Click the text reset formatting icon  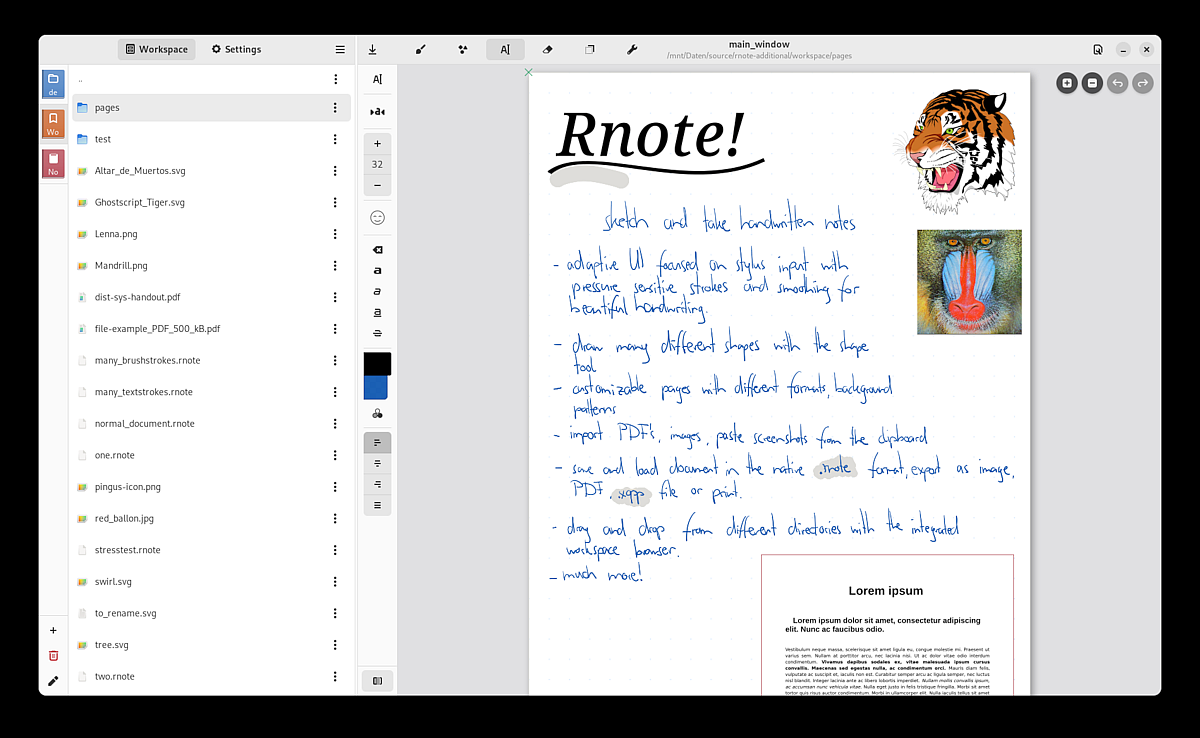click(377, 111)
